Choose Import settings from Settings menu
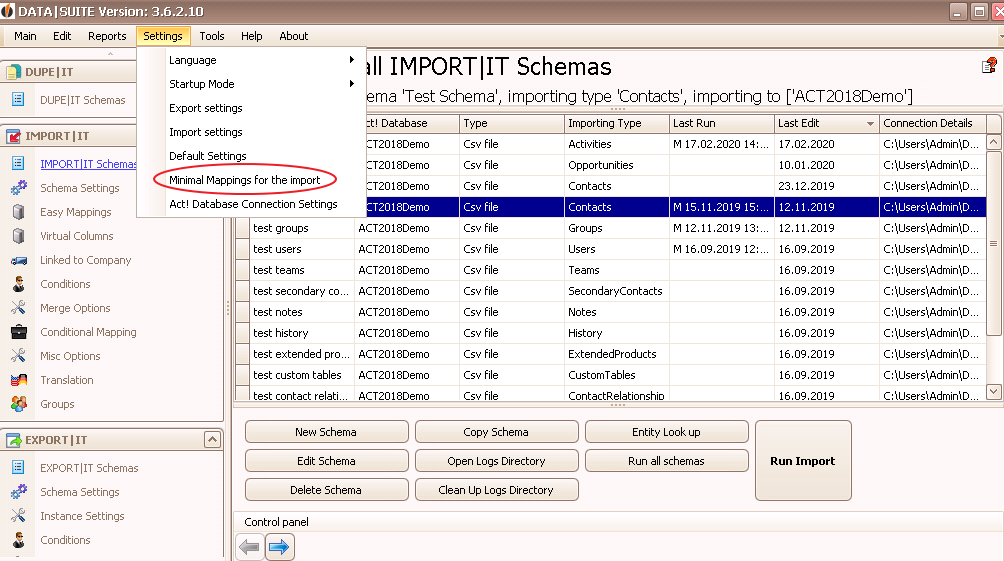The height and width of the screenshot is (561, 1004). [x=206, y=132]
